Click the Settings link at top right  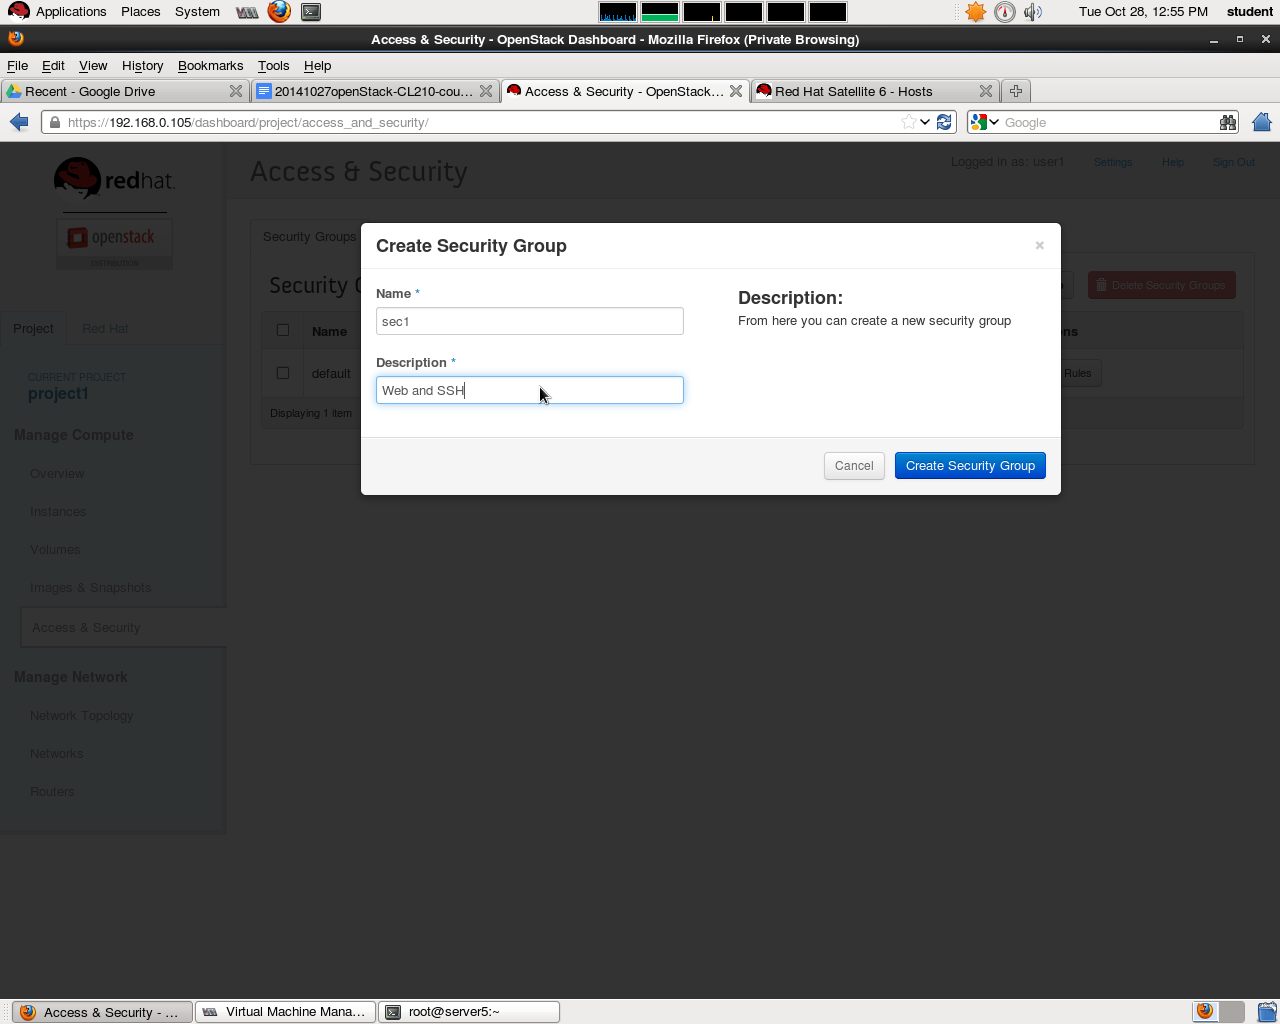pyautogui.click(x=1113, y=162)
